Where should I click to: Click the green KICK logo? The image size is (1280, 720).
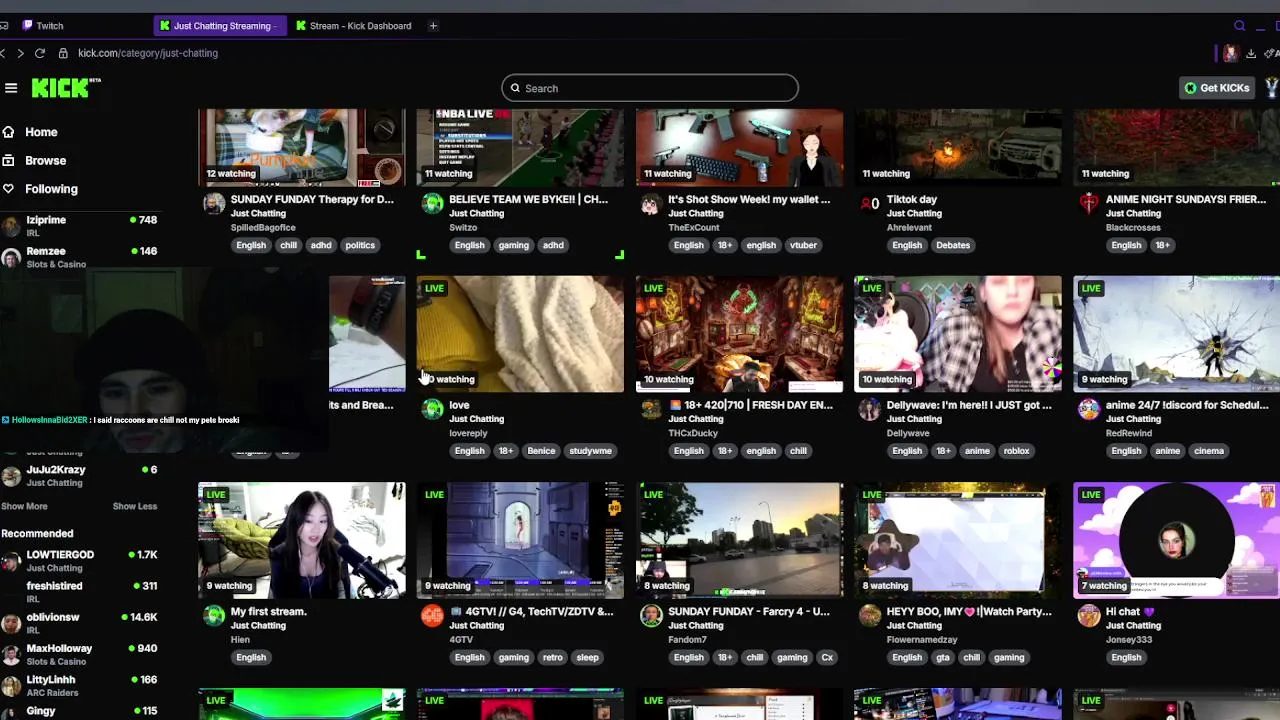65,88
